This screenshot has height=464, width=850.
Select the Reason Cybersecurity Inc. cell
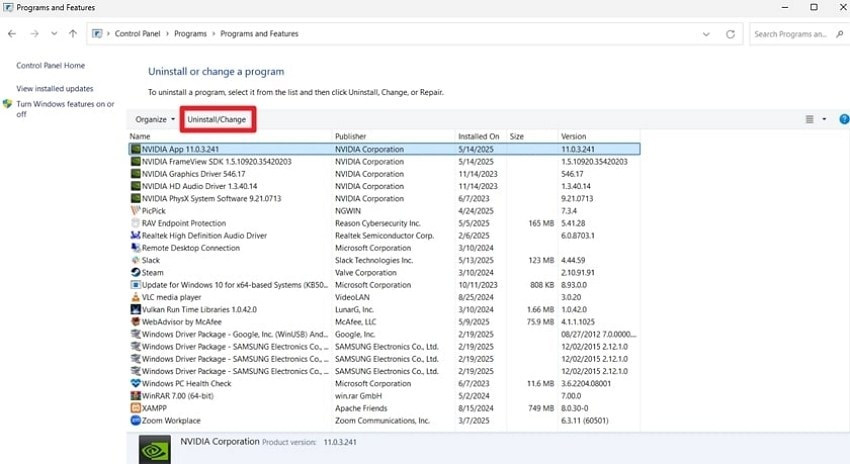378,223
